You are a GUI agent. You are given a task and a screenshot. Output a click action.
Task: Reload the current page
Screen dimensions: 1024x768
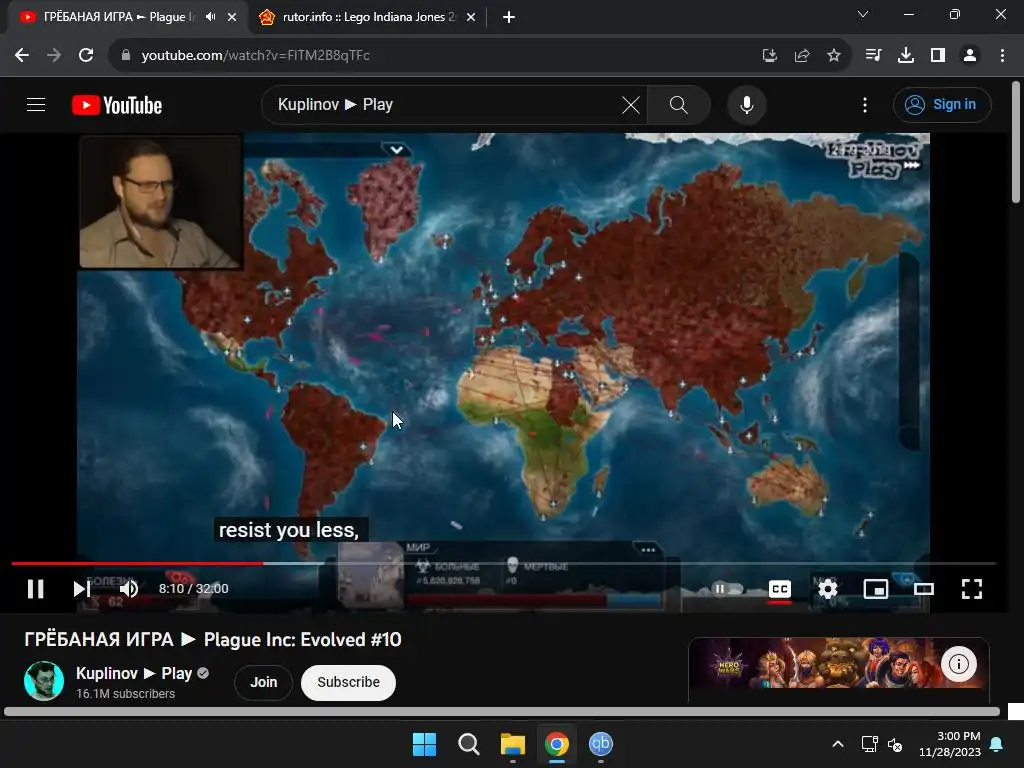pos(86,56)
